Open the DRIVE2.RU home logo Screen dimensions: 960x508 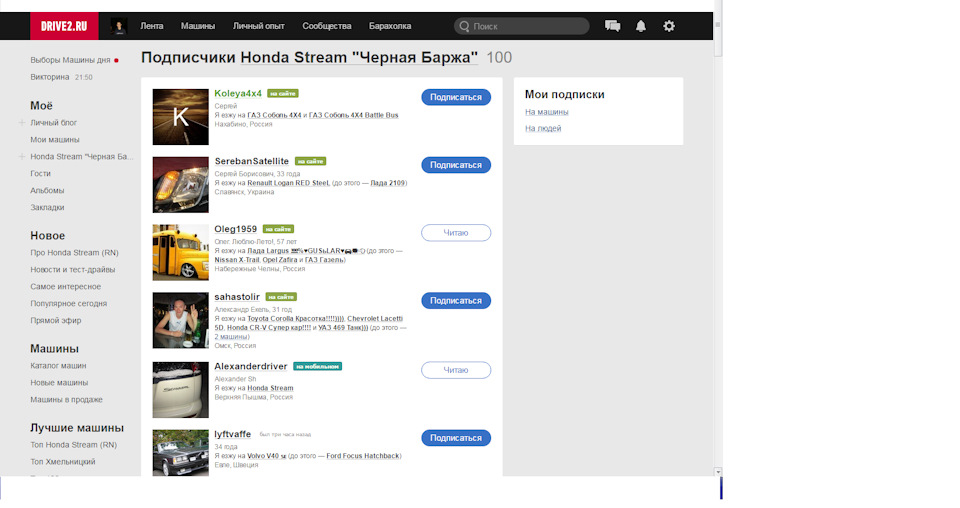[x=64, y=26]
